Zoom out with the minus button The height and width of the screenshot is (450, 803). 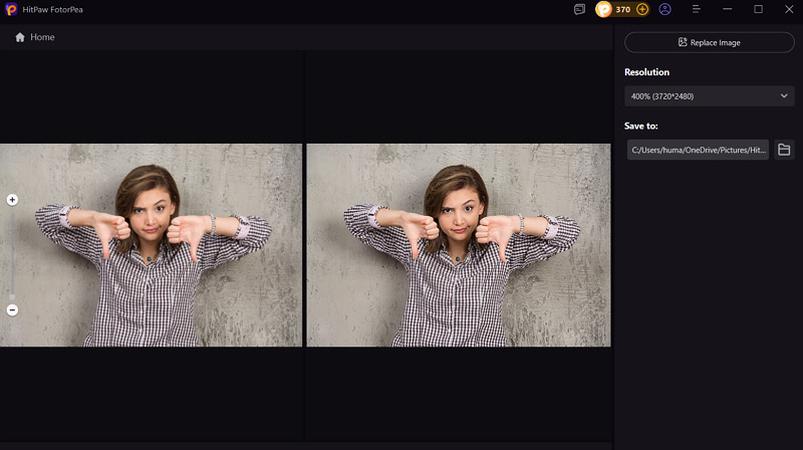[x=12, y=310]
